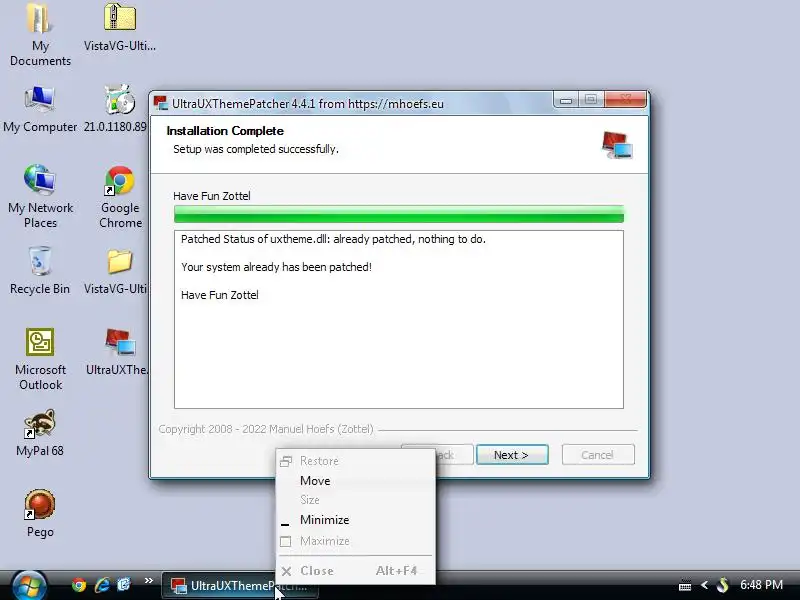Click the Next > button

coord(512,455)
